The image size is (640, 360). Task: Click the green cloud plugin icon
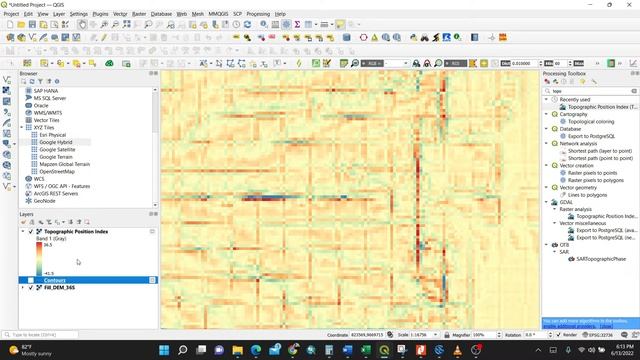pyautogui.click(x=109, y=63)
